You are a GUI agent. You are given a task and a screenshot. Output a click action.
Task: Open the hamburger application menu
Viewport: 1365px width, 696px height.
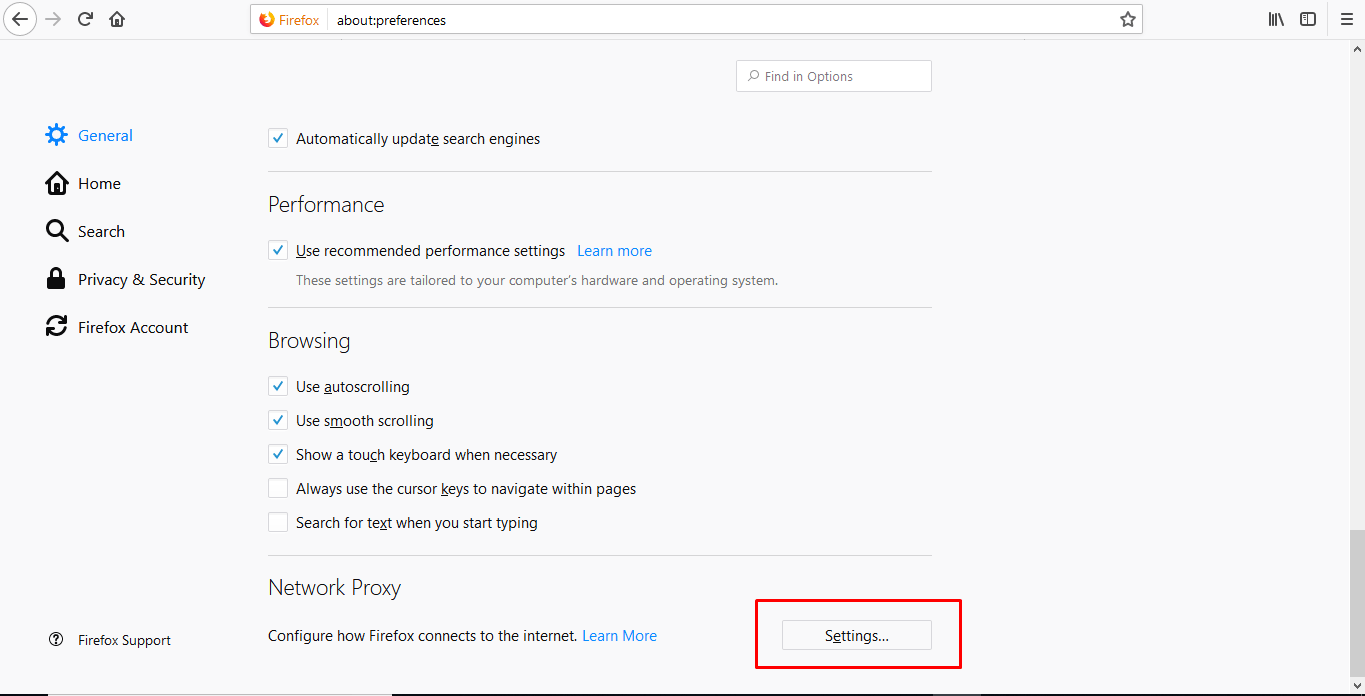[1346, 19]
